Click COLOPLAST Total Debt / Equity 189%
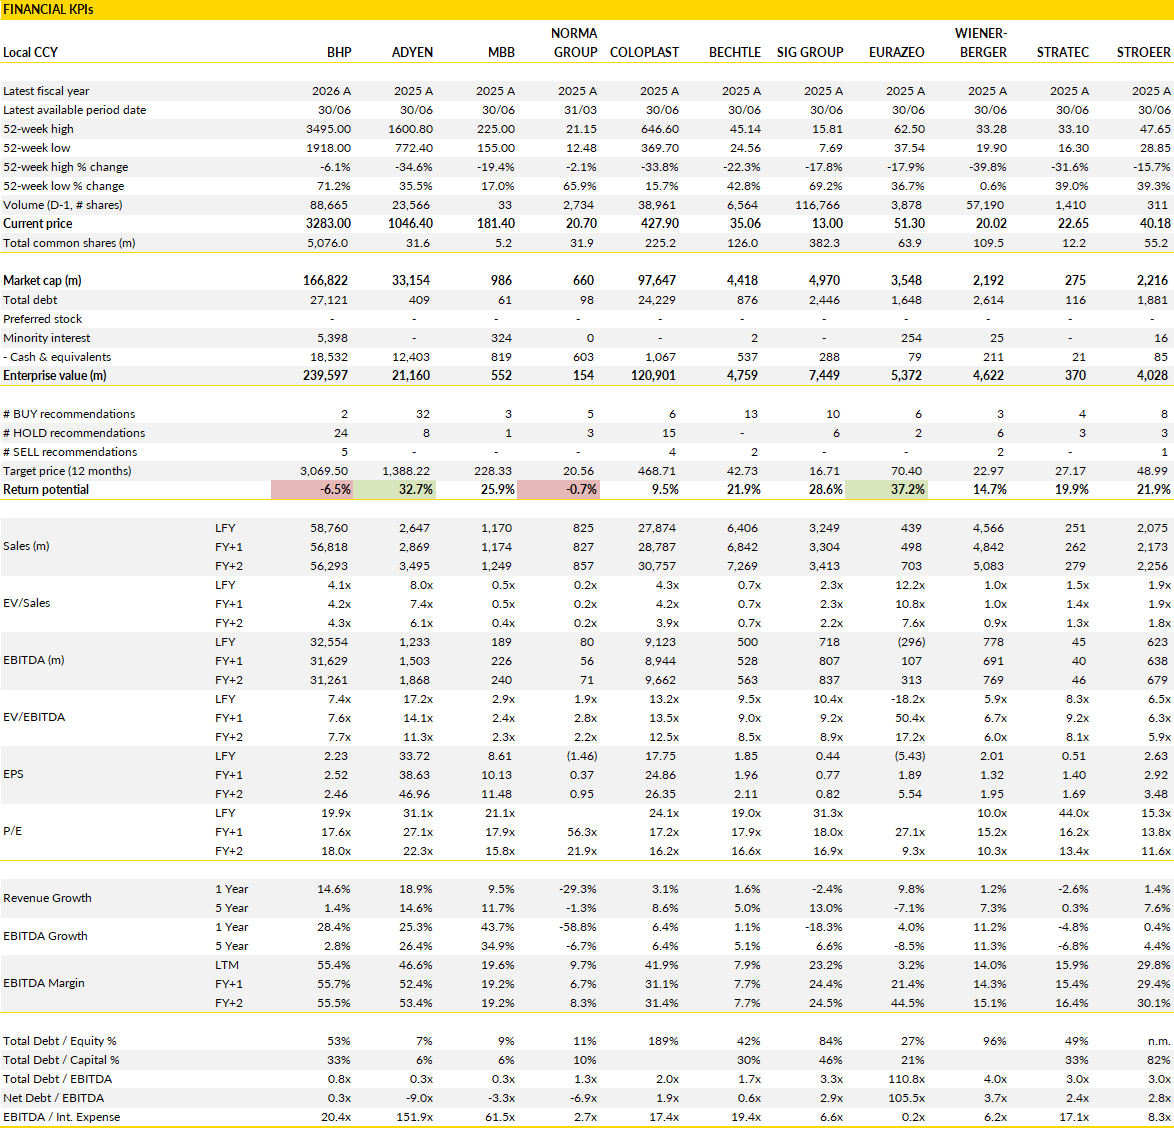1174x1128 pixels. click(x=663, y=1041)
